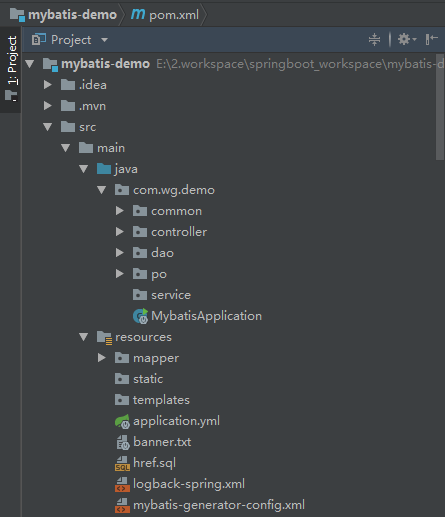This screenshot has height=517, width=445.
Task: Expand the dao package arrow
Action: tap(120, 253)
